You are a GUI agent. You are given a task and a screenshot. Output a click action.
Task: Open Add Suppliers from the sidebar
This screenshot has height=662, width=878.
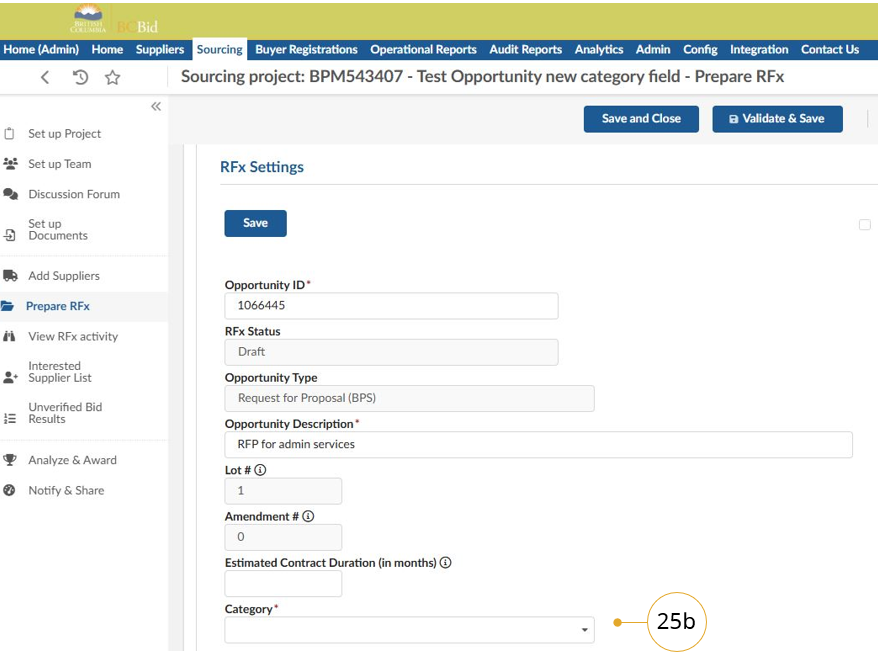[63, 276]
